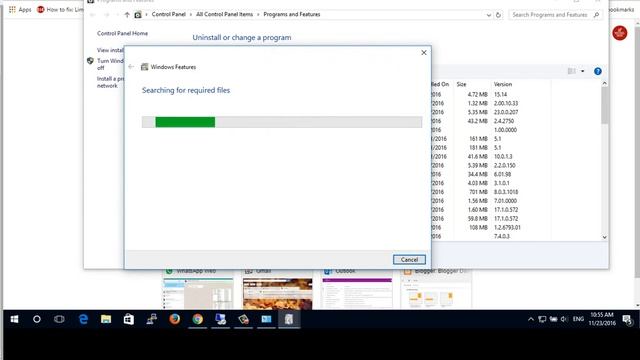Close the Windows Features dialog
Image resolution: width=640 pixels, height=360 pixels.
424,53
